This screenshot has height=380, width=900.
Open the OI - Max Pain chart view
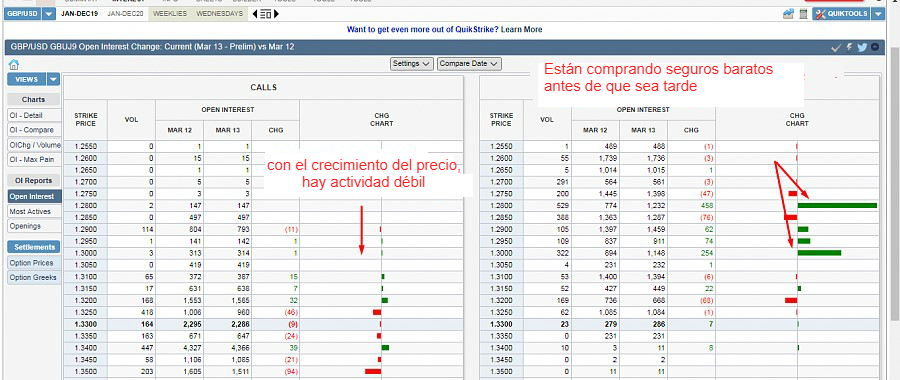pyautogui.click(x=34, y=159)
